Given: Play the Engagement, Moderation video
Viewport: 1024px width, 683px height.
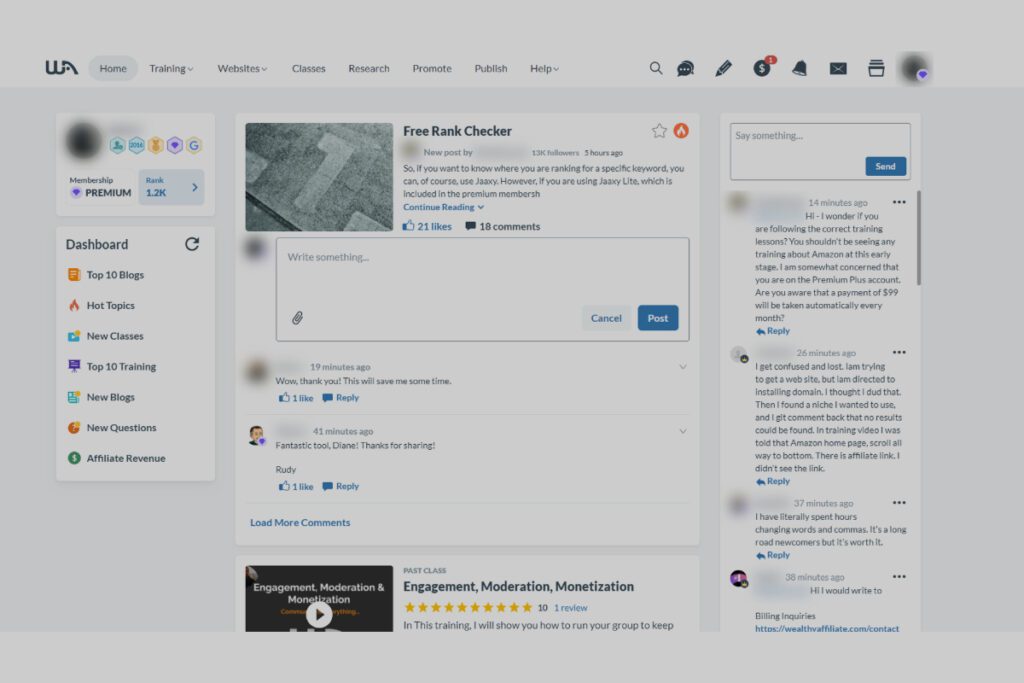Looking at the screenshot, I should 319,614.
